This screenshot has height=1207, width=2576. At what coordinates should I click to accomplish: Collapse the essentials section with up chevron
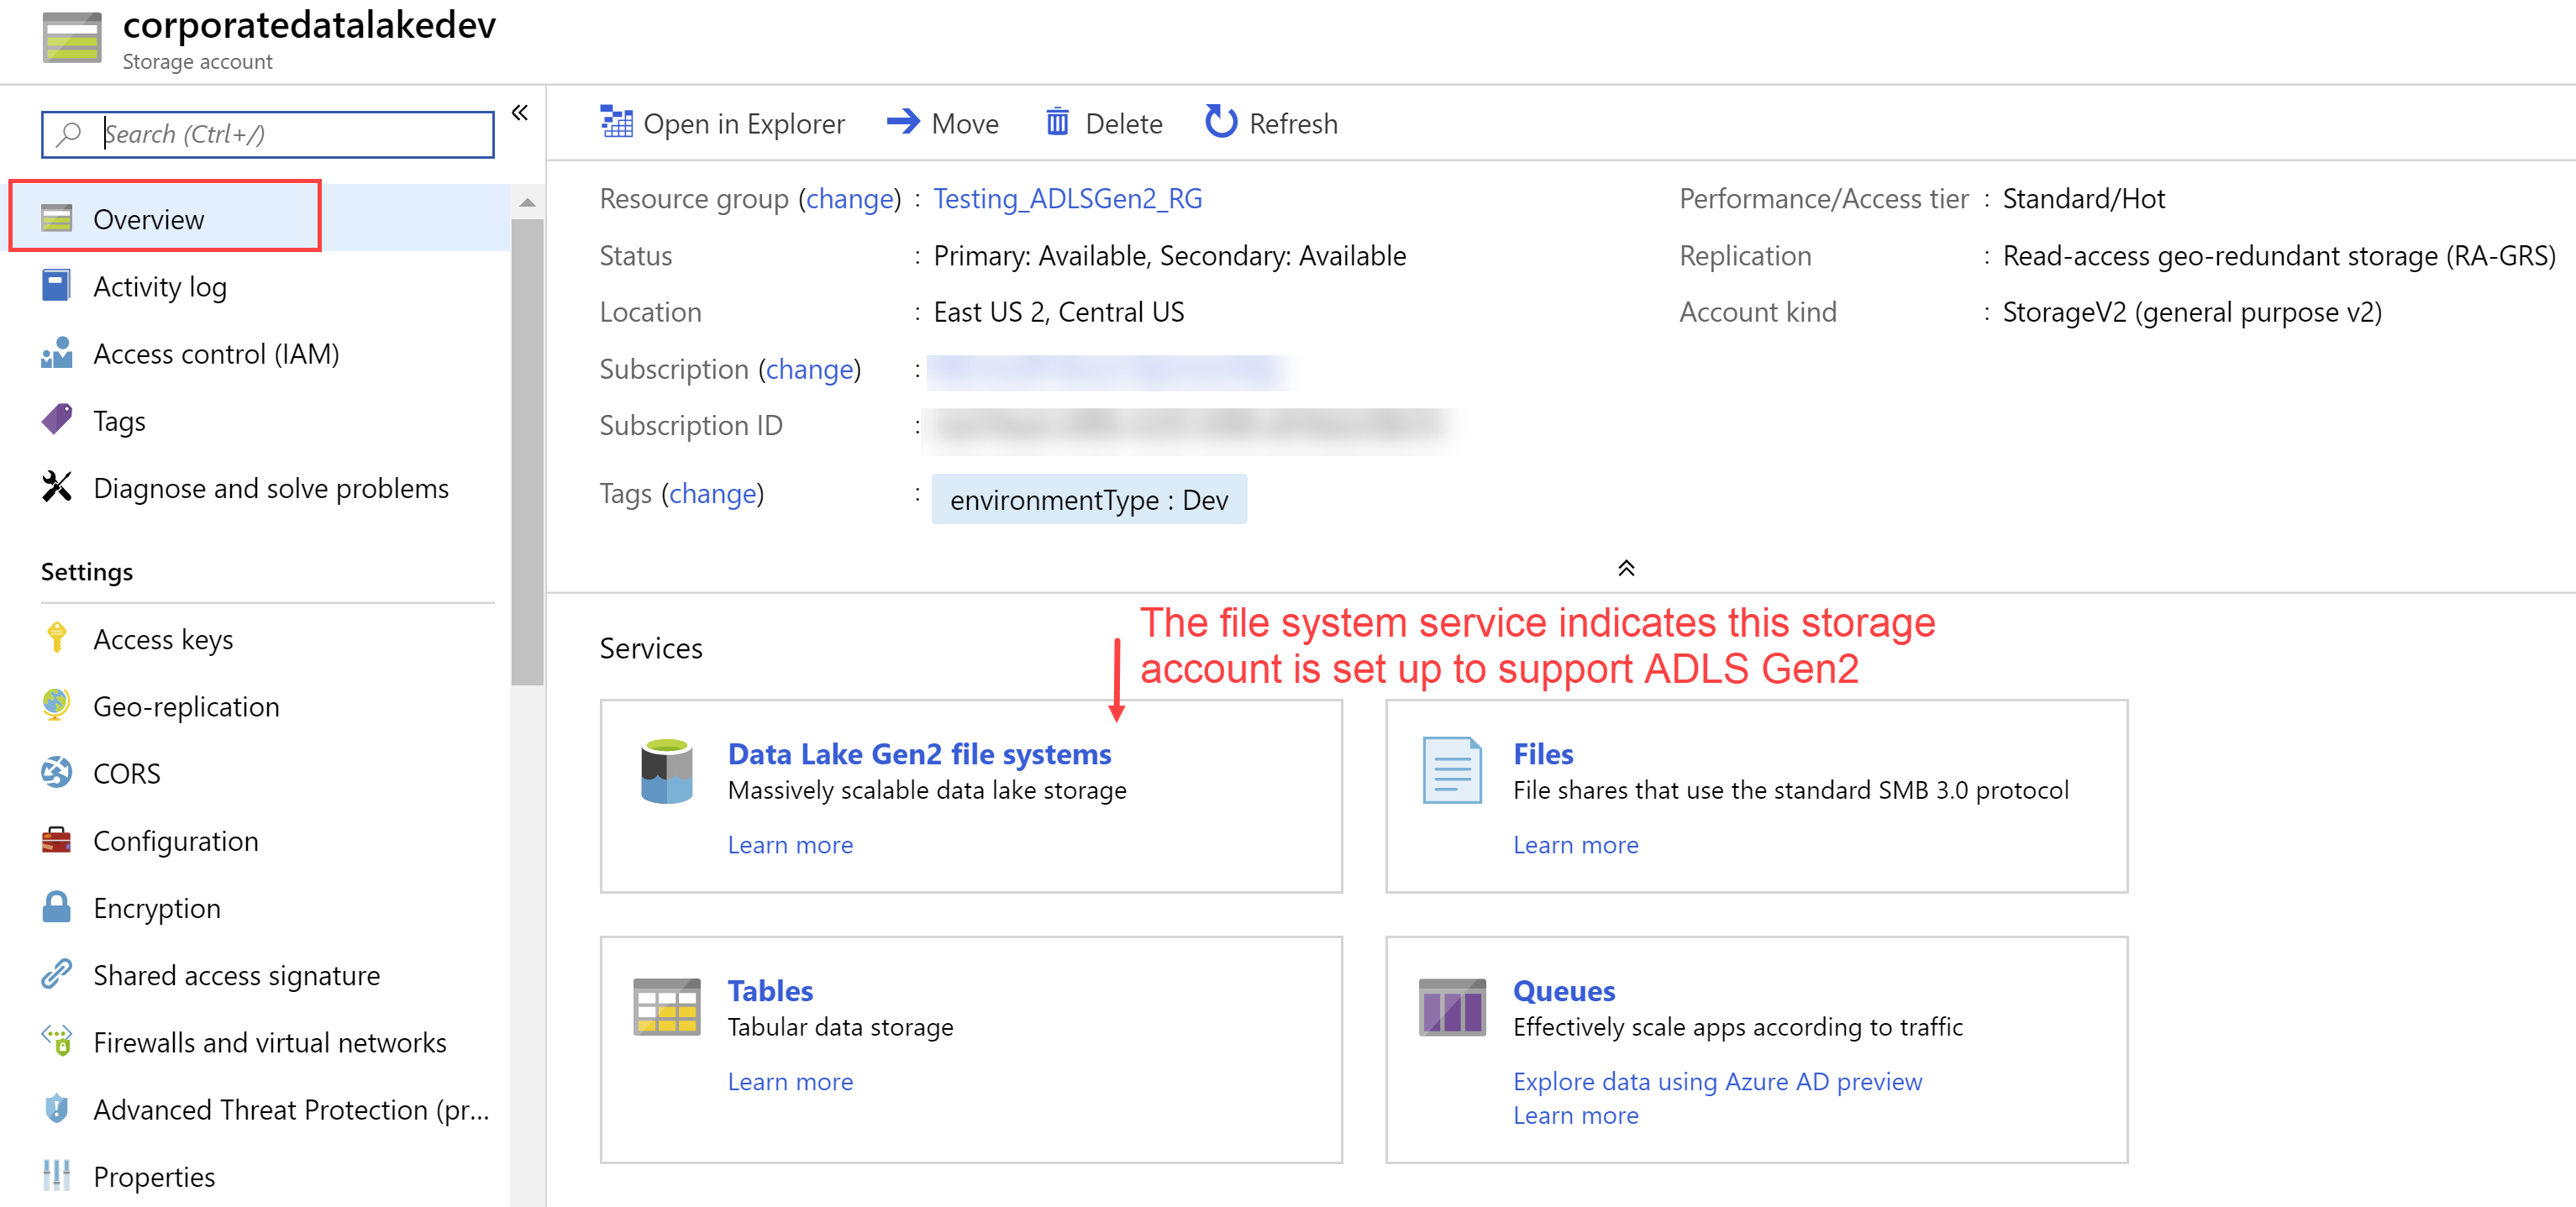pyautogui.click(x=1626, y=568)
